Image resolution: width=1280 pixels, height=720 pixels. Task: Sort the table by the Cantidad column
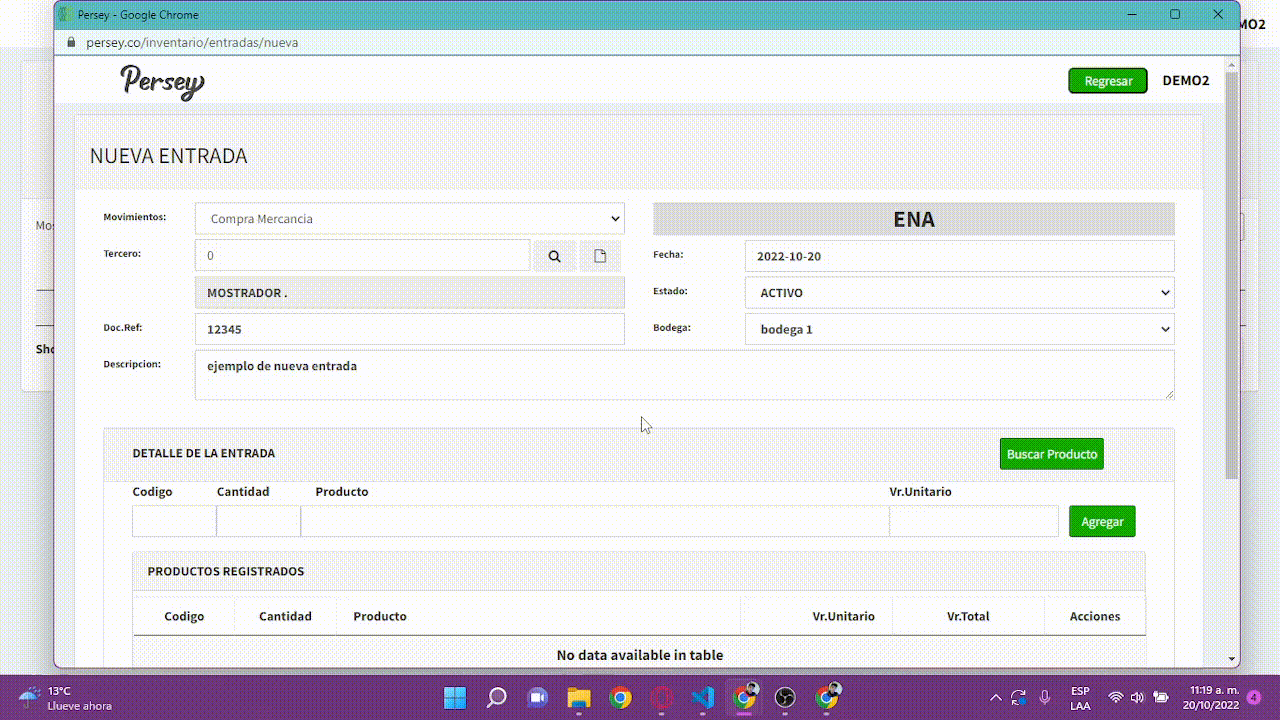tap(285, 616)
